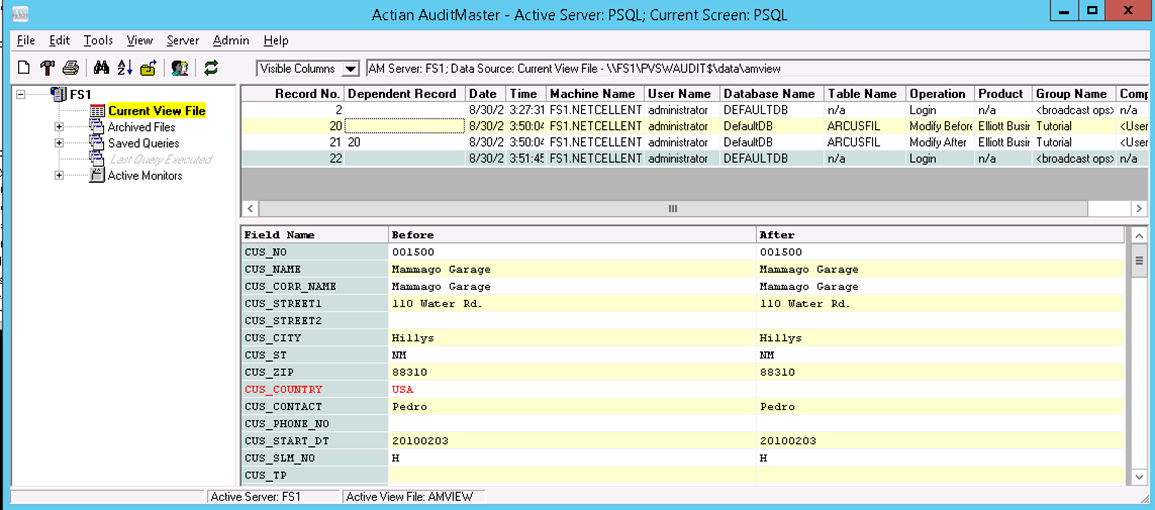Image resolution: width=1155 pixels, height=510 pixels.
Task: Click the After column header in detail pane
Action: coord(941,235)
